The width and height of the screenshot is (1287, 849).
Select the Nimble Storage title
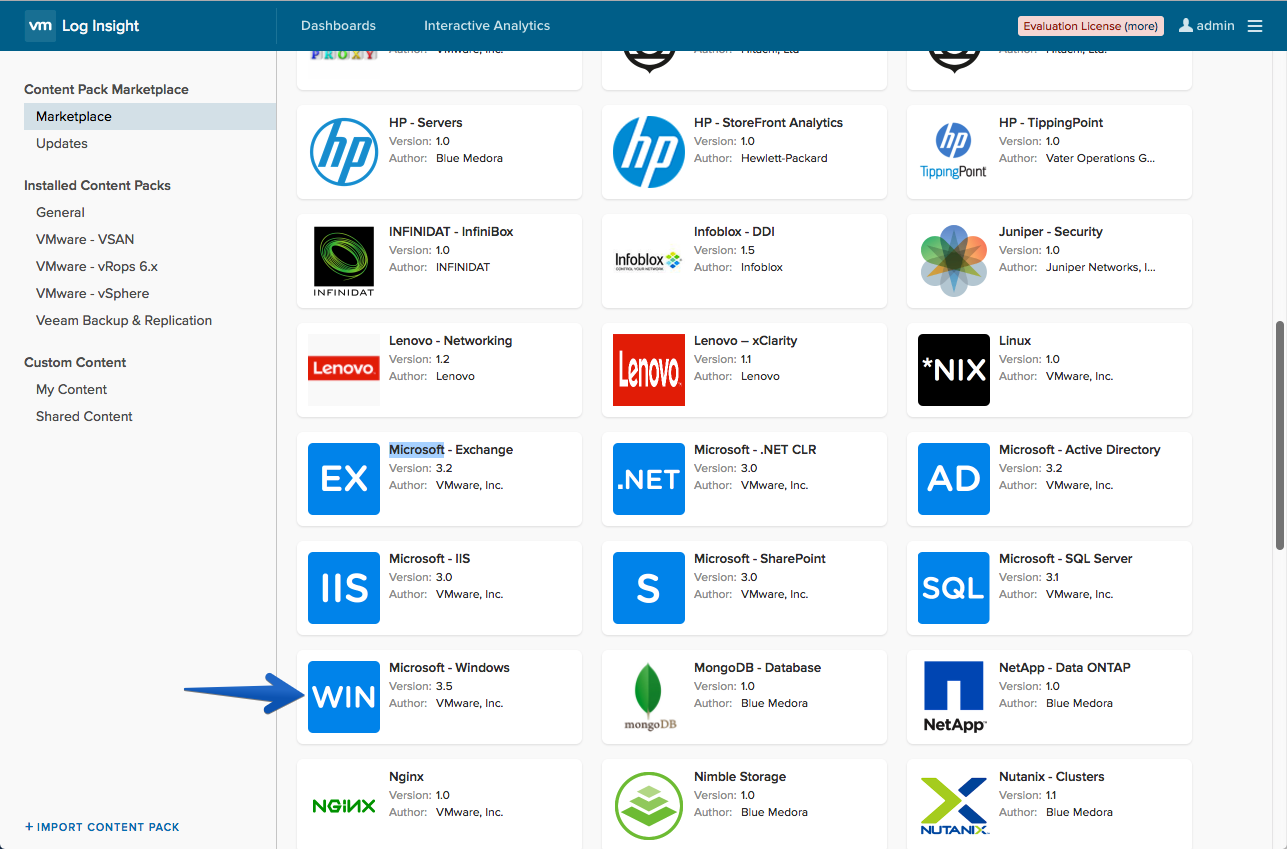[x=740, y=777]
